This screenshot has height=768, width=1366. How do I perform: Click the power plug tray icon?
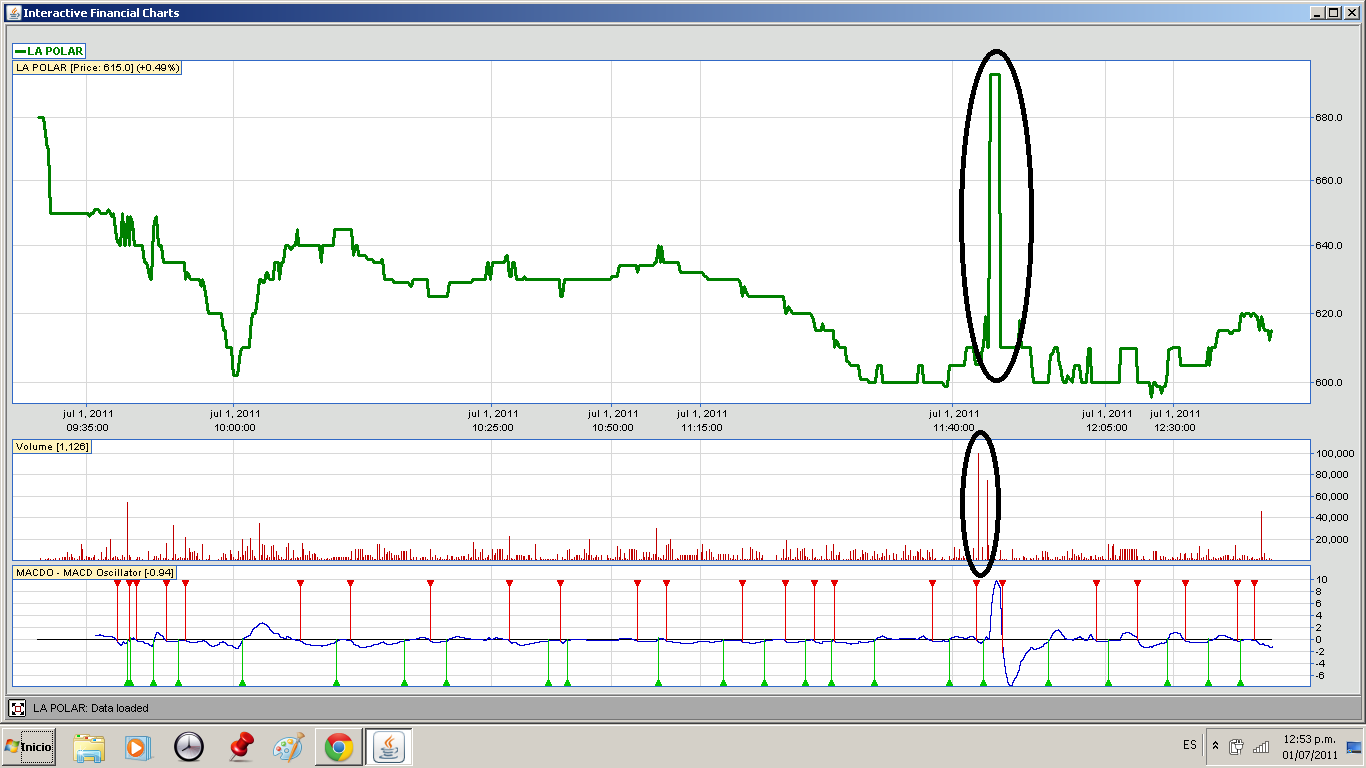coord(1237,746)
